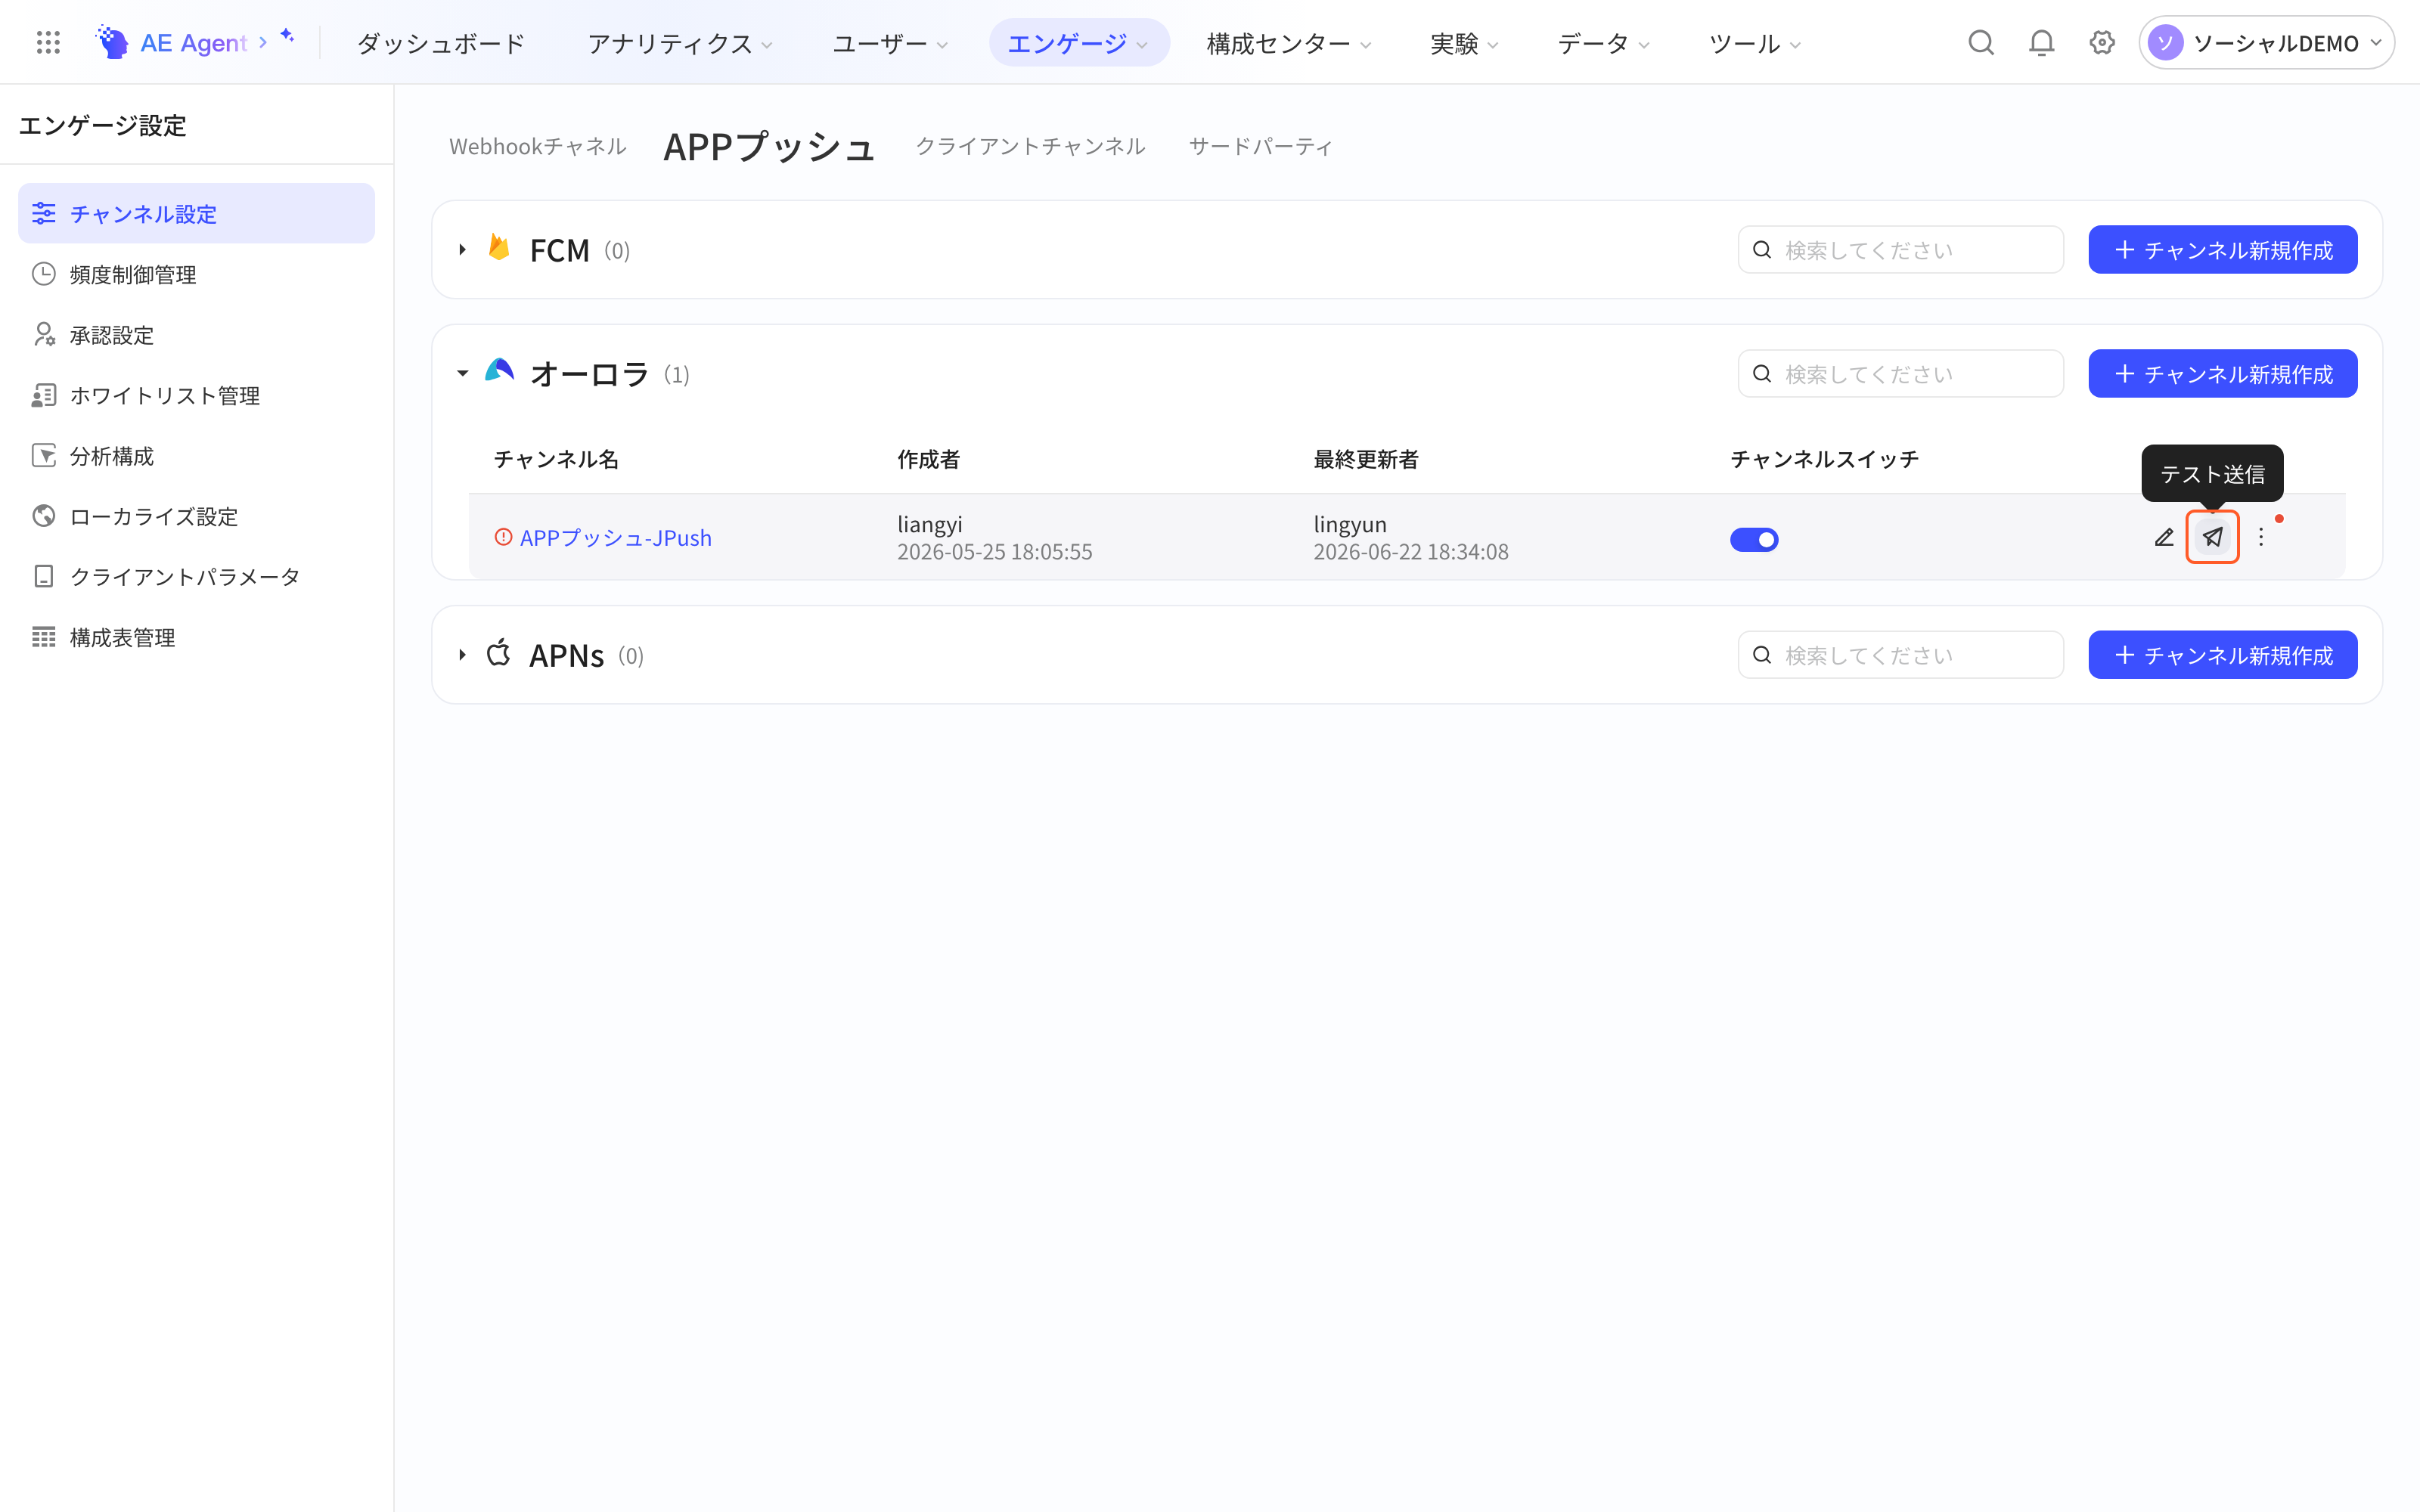2420x1512 pixels.
Task: Click the APNs Apple logo
Action: (x=498, y=653)
